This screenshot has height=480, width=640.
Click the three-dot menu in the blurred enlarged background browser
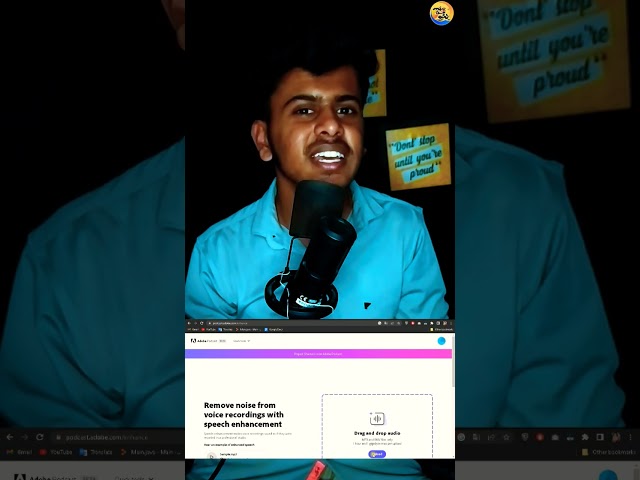click(x=631, y=437)
